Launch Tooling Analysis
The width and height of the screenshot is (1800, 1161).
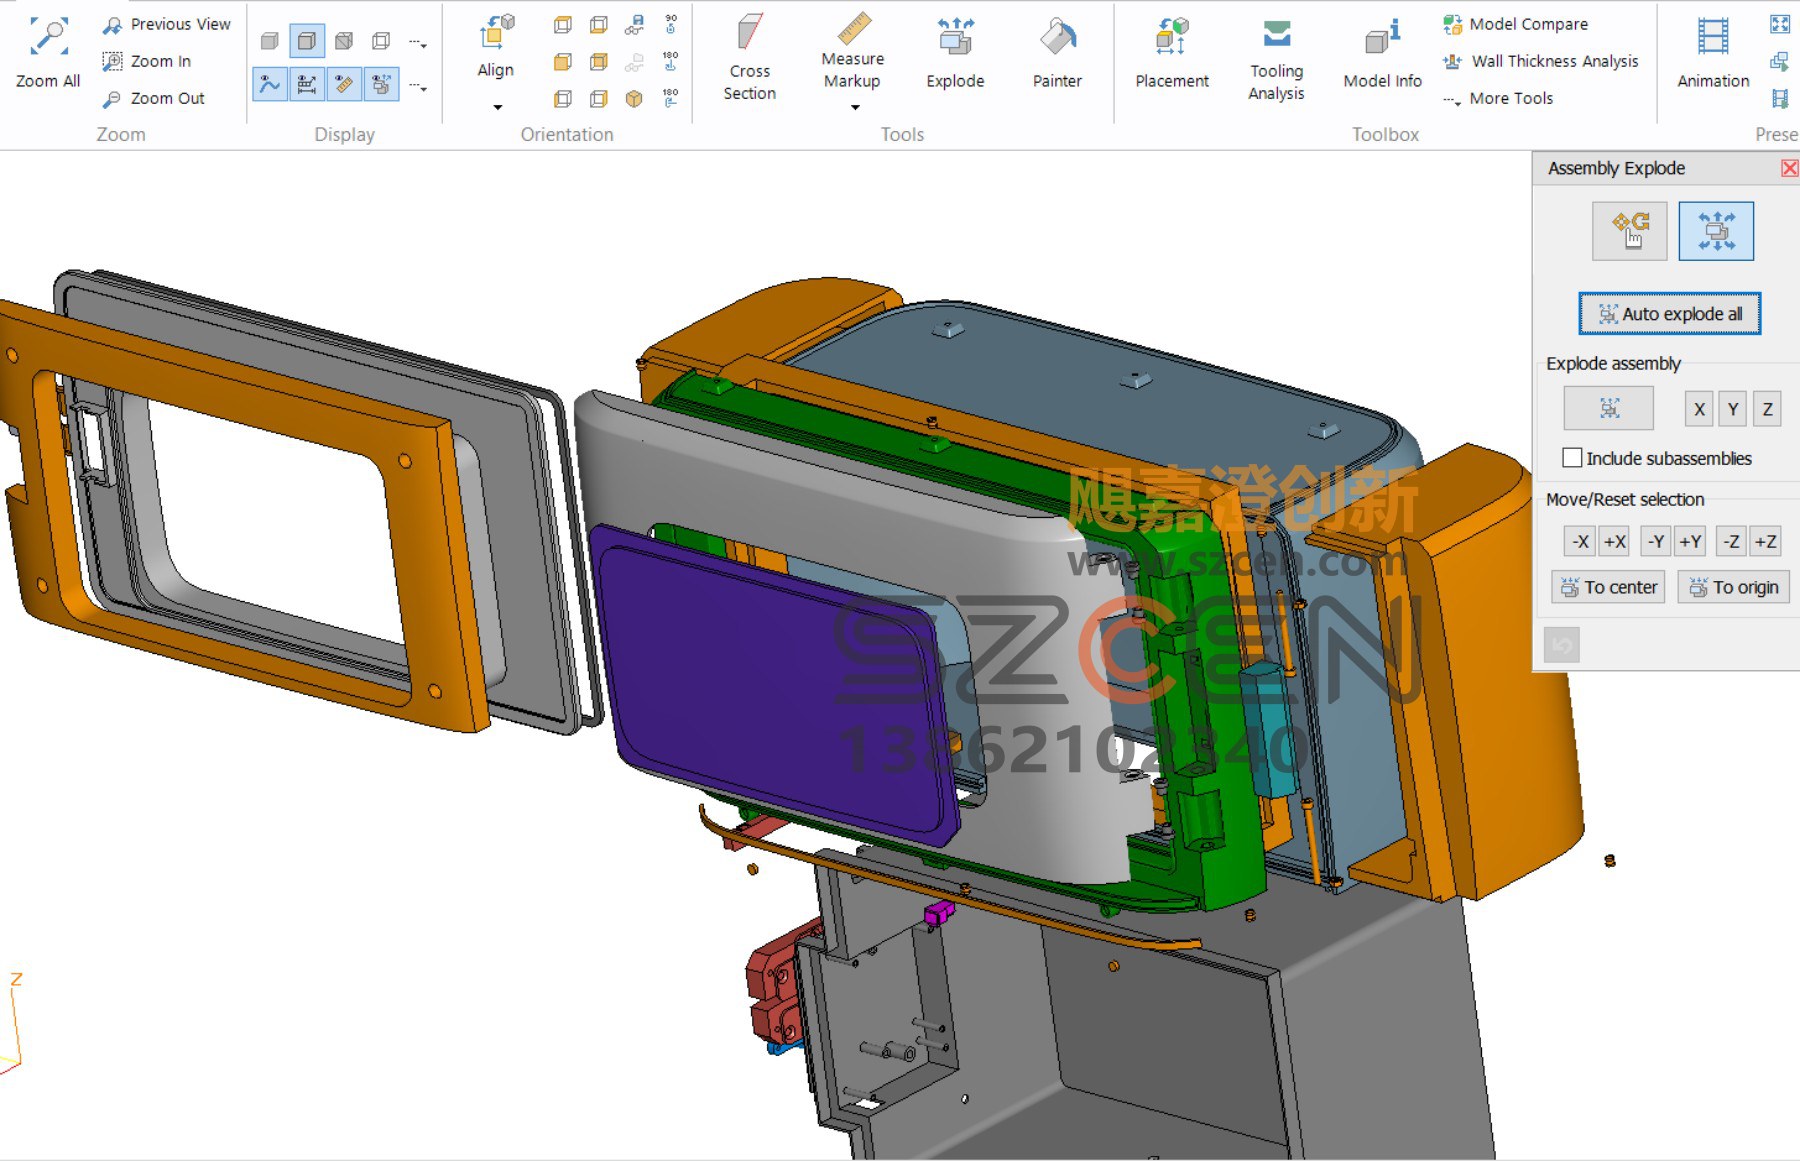1276,60
